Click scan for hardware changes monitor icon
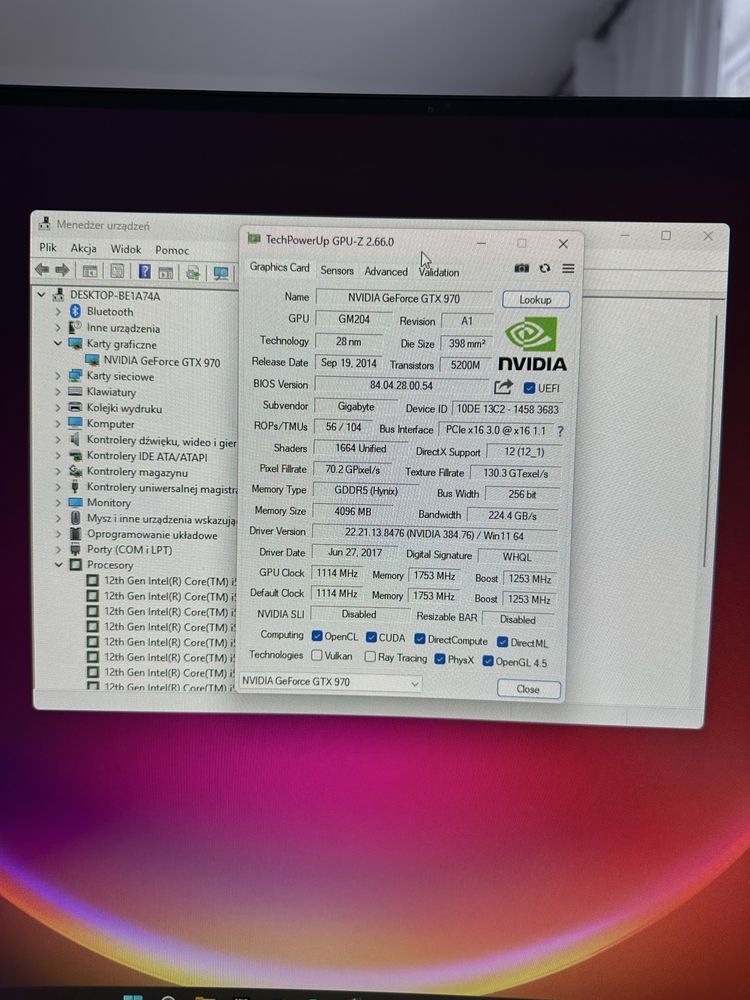 point(221,274)
